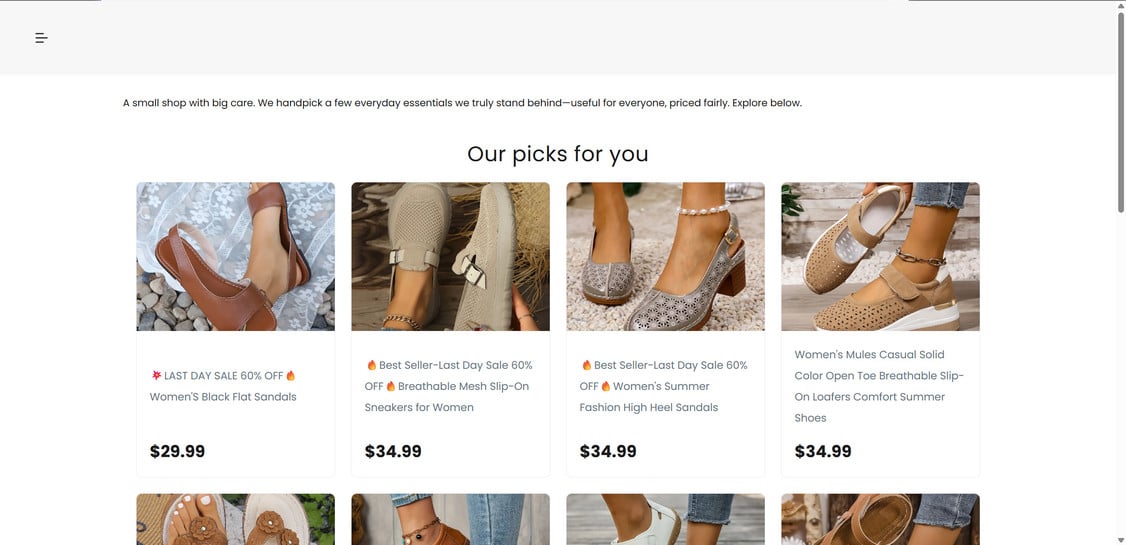The width and height of the screenshot is (1126, 545).
Task: Open the second product thumbnail in bottom row
Action: [450, 519]
